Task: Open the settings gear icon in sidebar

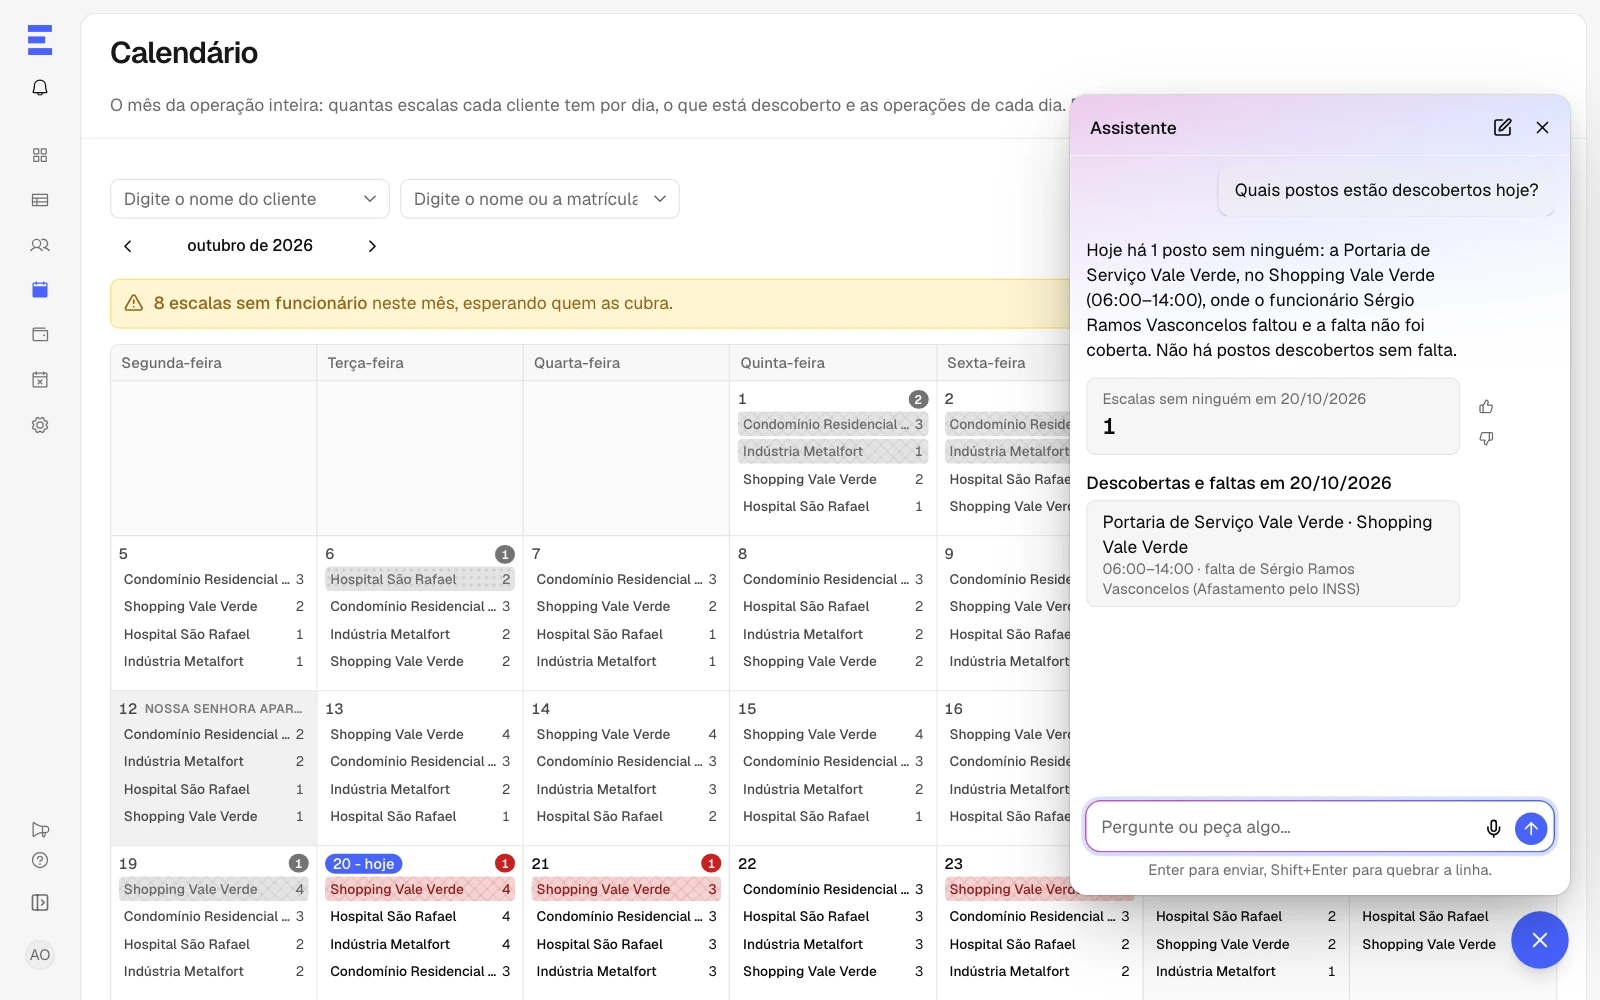Action: (x=40, y=425)
